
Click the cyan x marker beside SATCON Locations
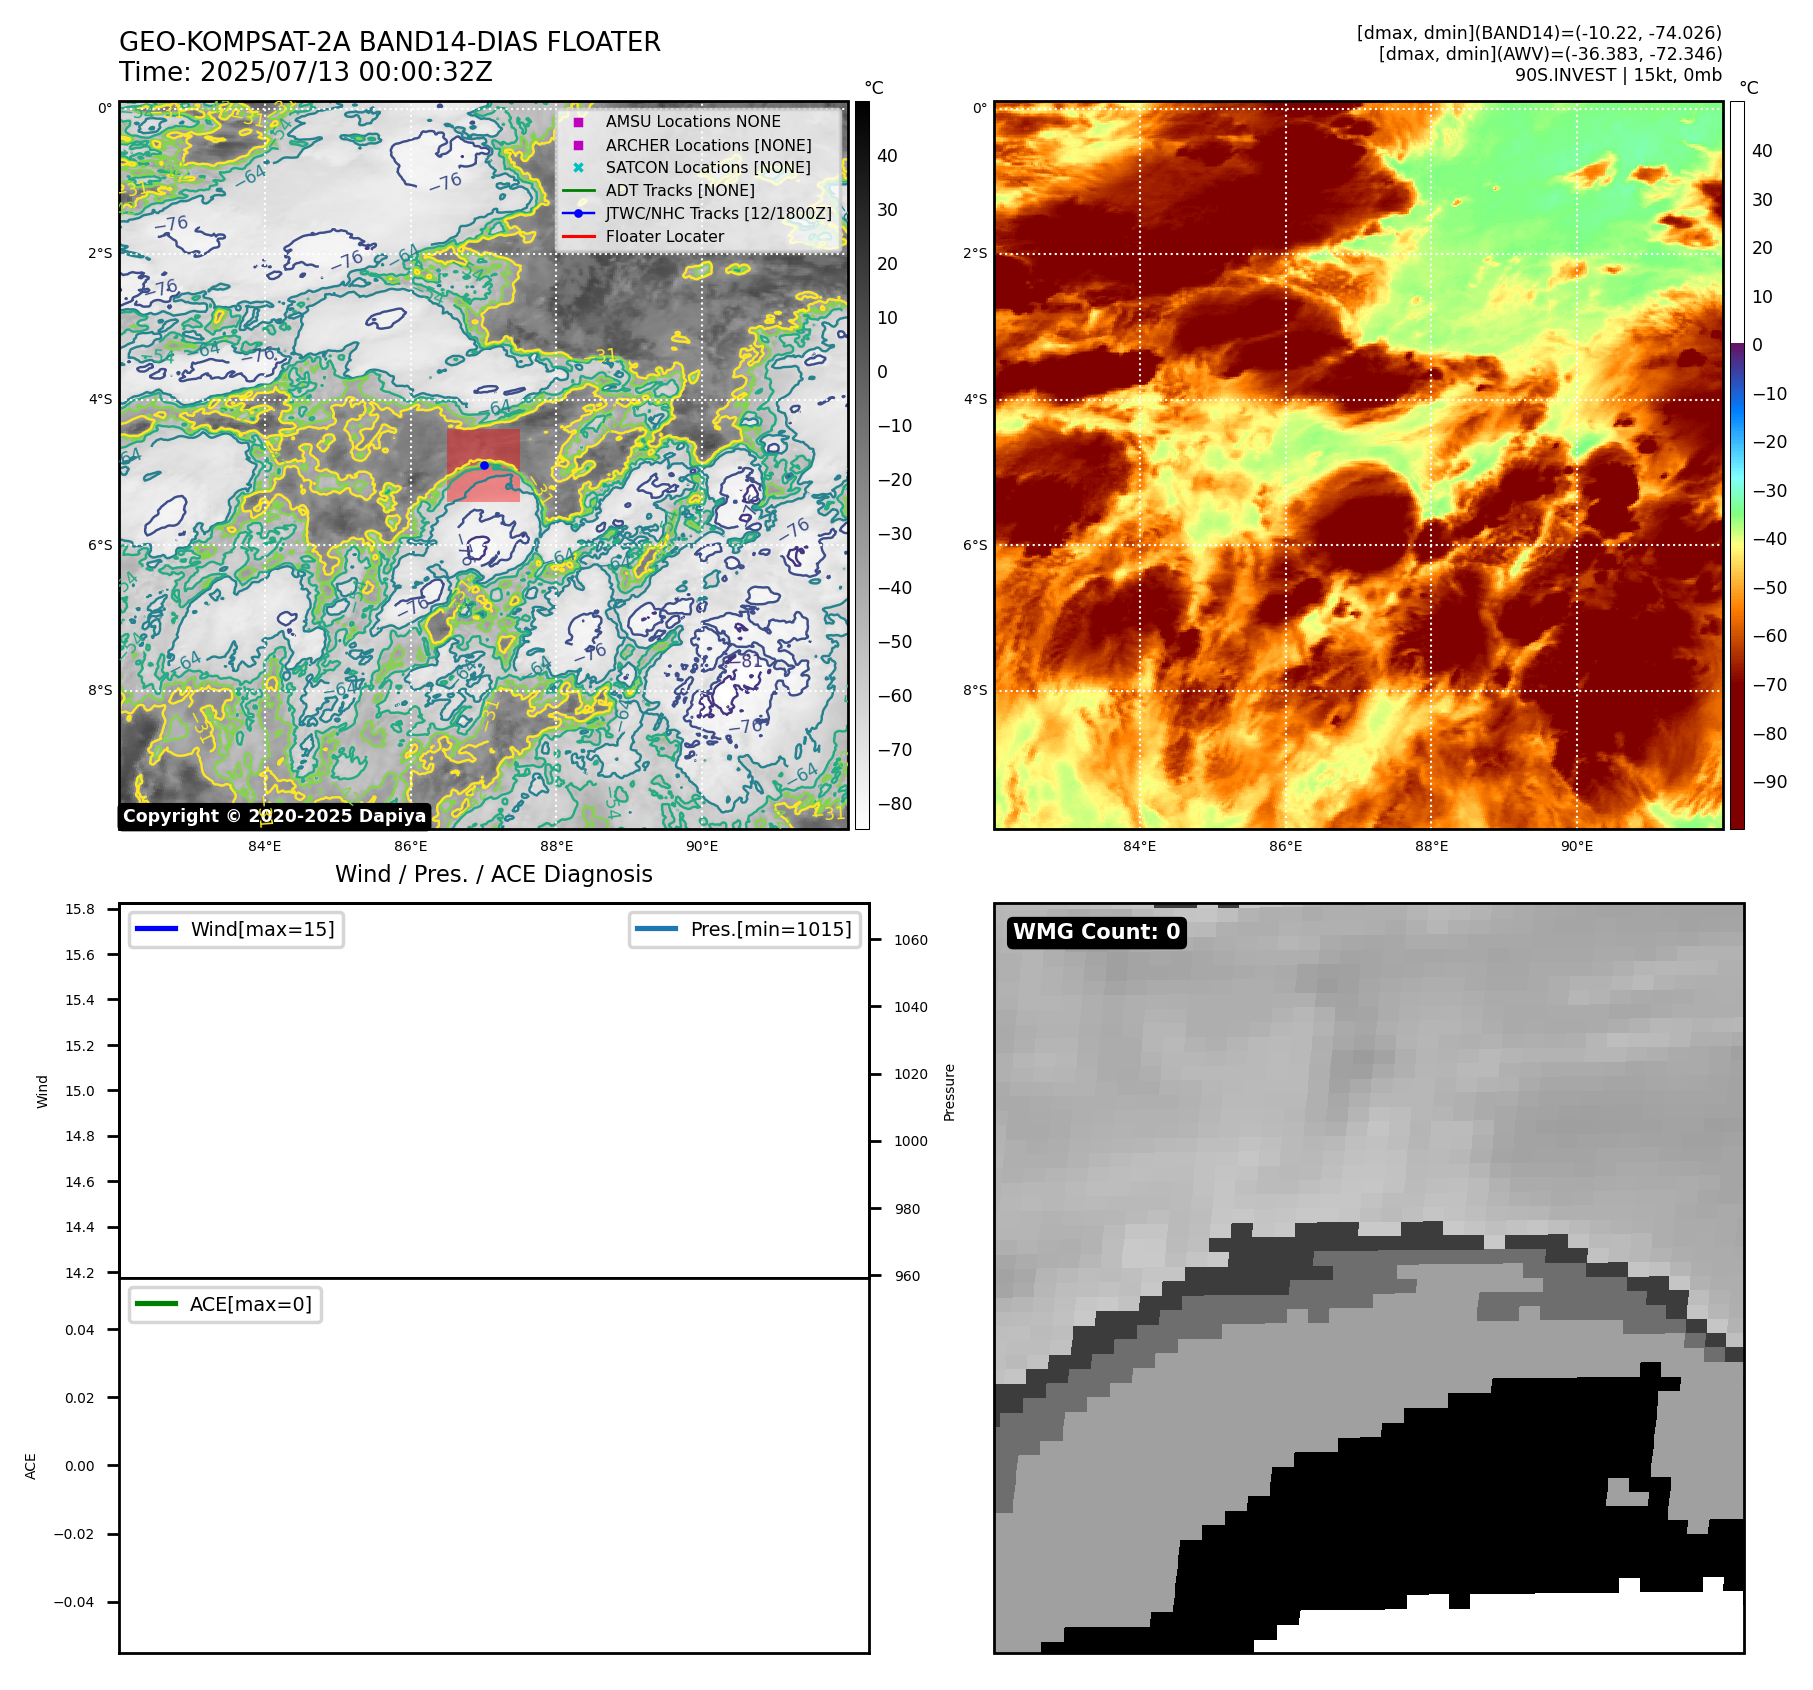(578, 168)
